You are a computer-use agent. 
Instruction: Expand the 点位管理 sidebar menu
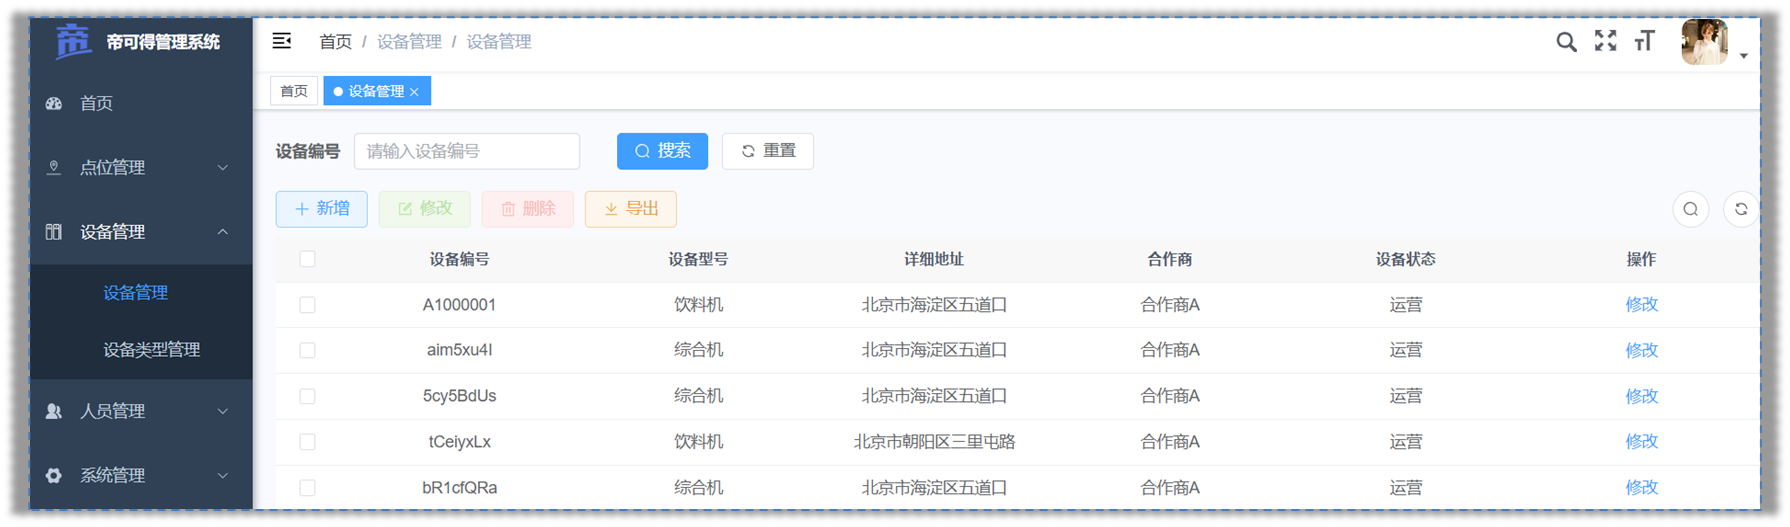(x=141, y=168)
